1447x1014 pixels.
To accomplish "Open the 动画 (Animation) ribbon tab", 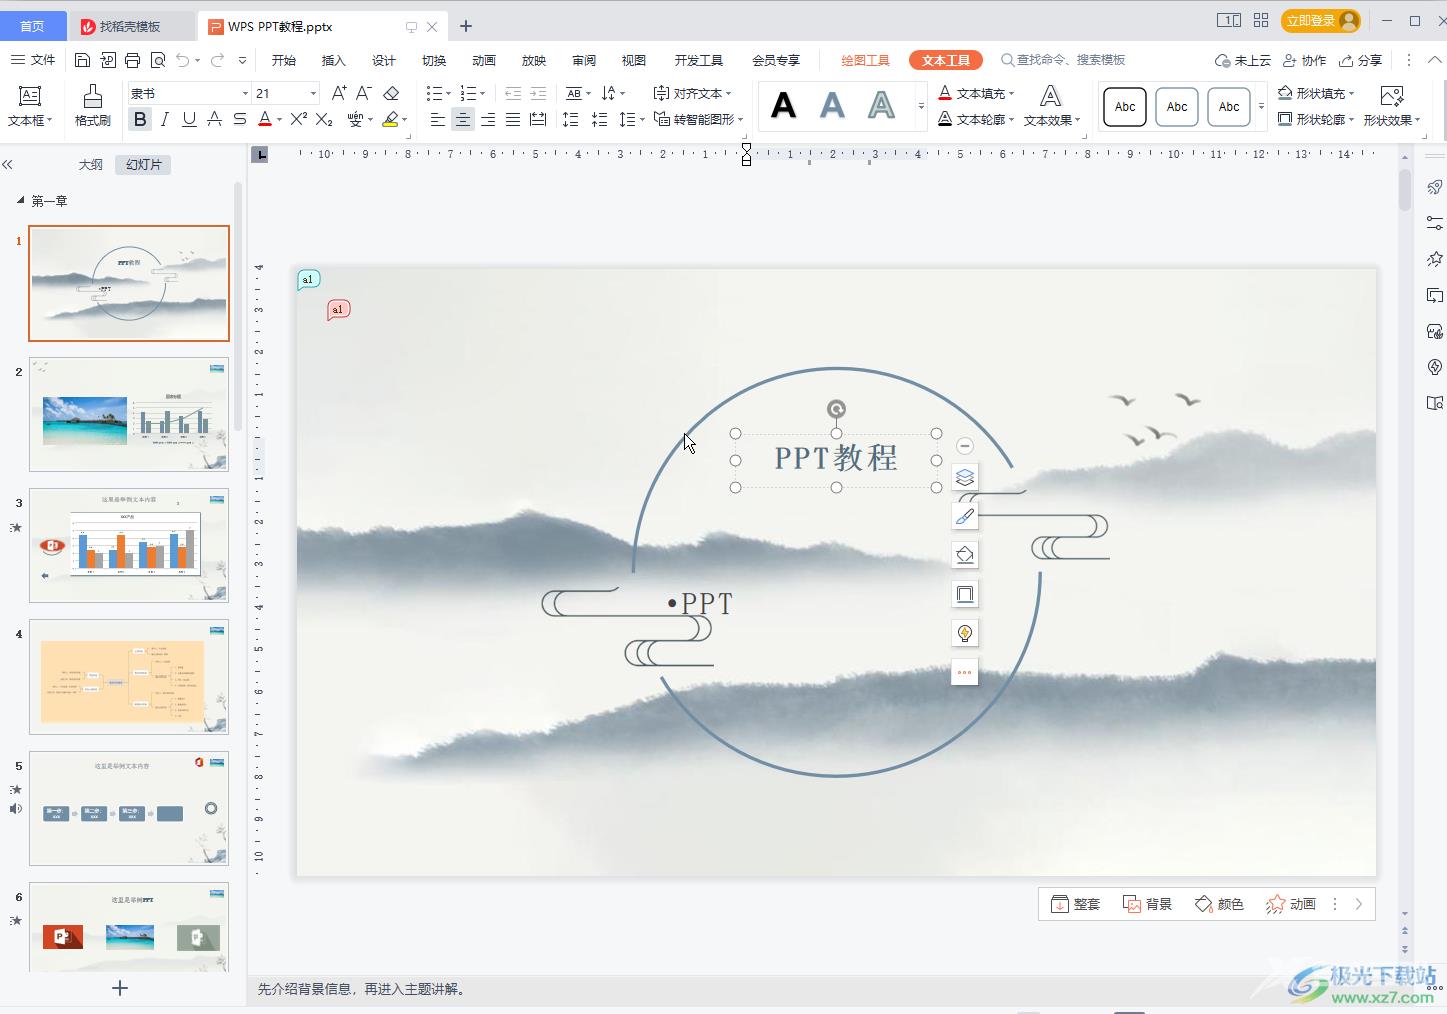I will point(484,60).
